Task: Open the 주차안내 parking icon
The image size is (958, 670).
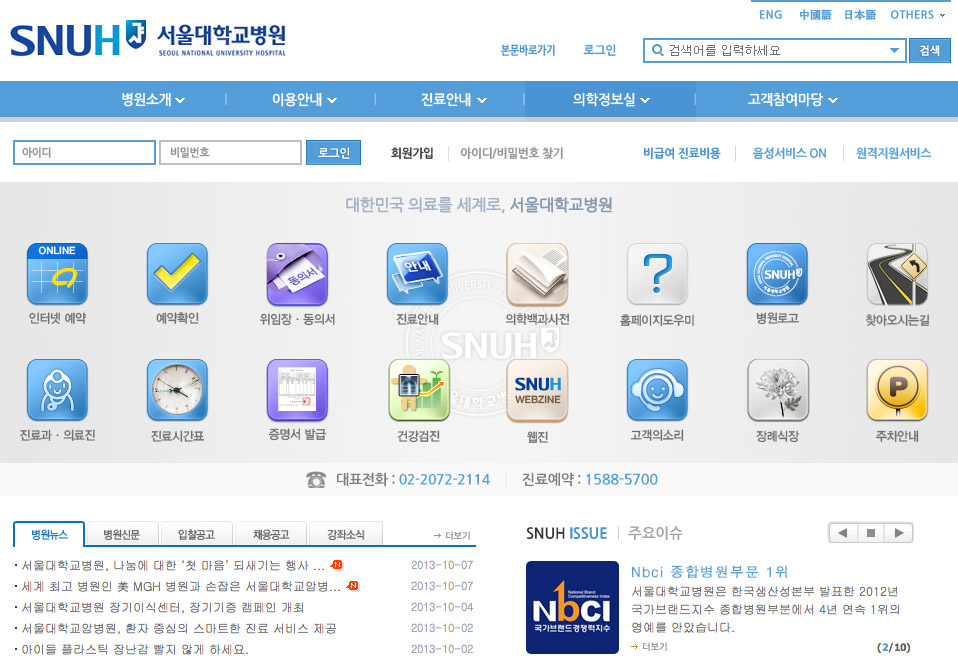Action: pos(897,390)
